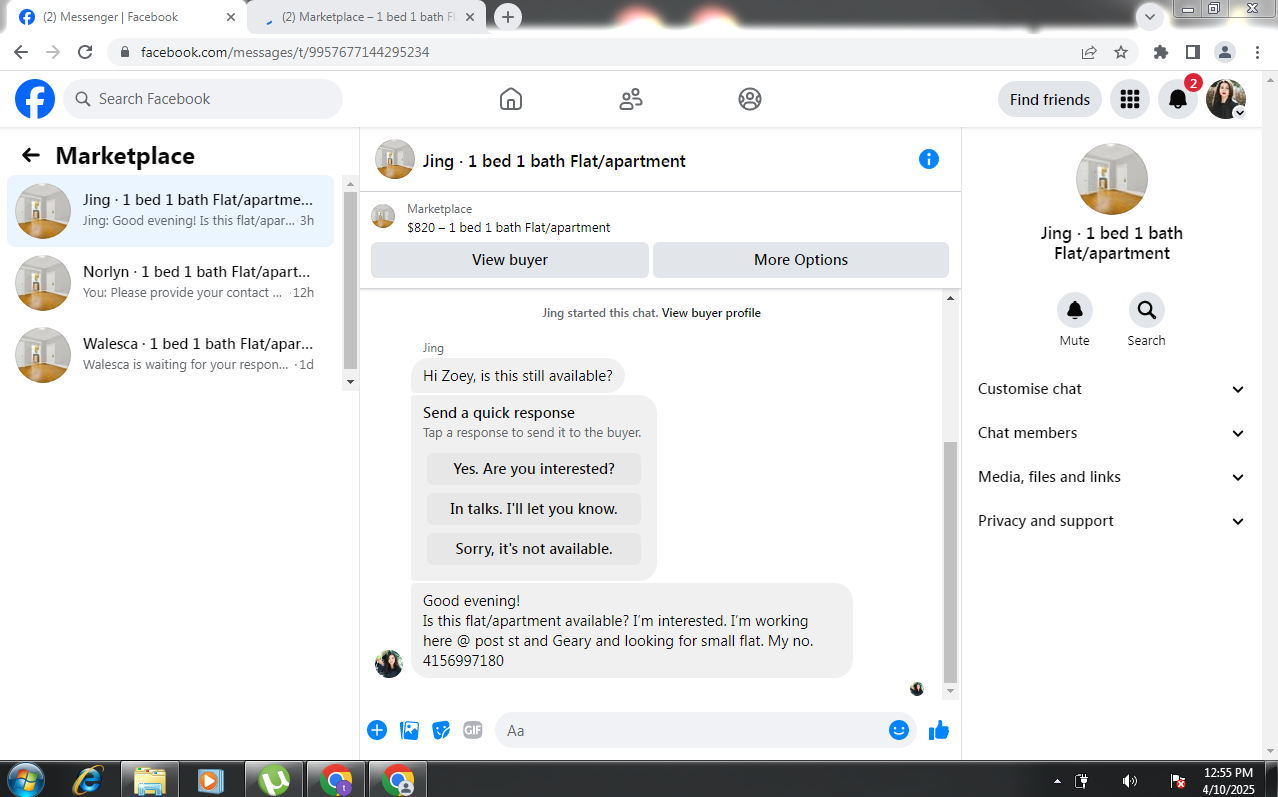The height and width of the screenshot is (797, 1278).
Task: Open the notifications bell with badge
Action: point(1178,99)
